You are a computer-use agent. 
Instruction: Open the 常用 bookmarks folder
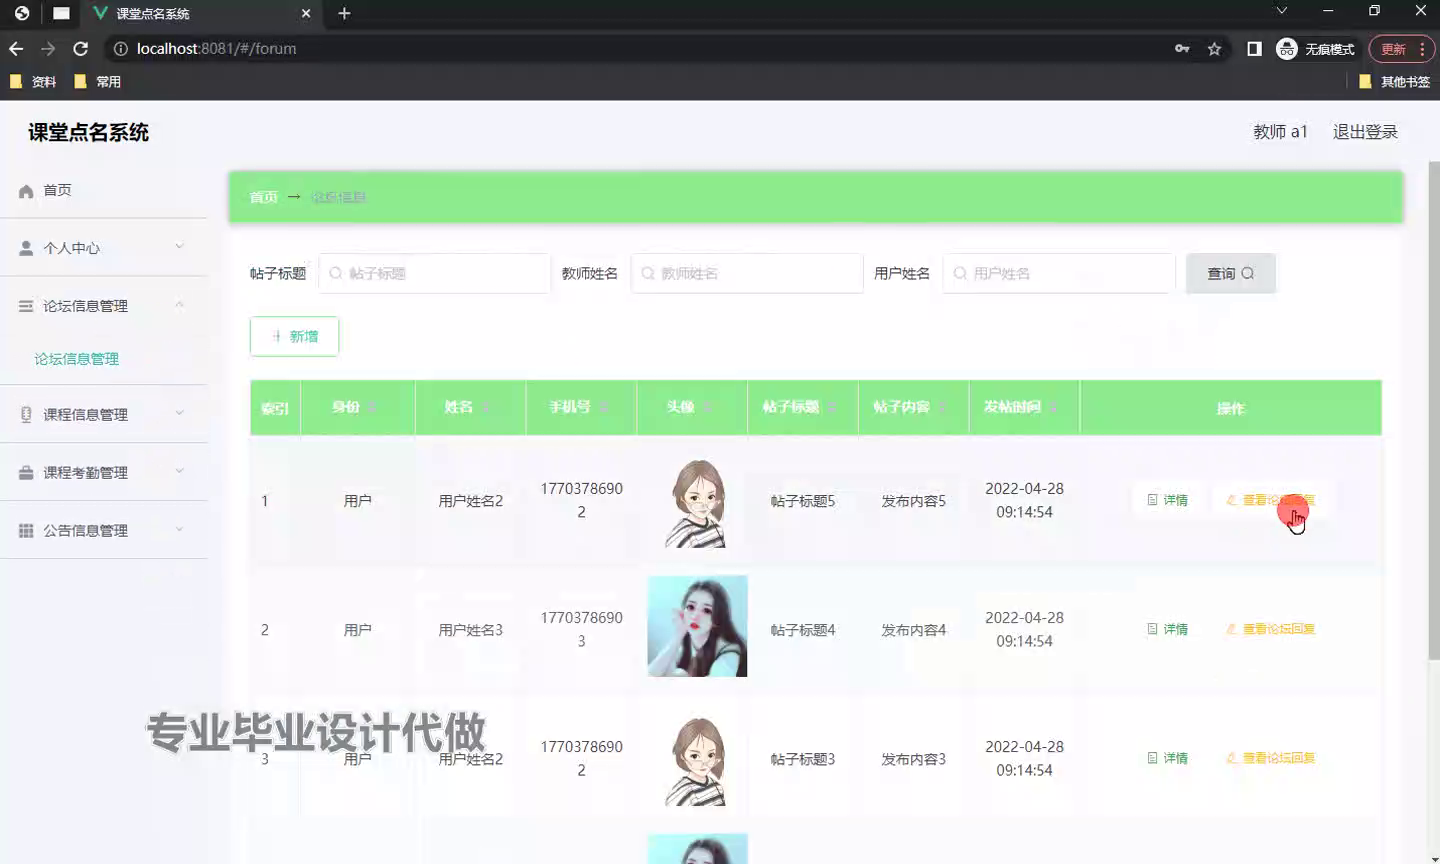(98, 82)
